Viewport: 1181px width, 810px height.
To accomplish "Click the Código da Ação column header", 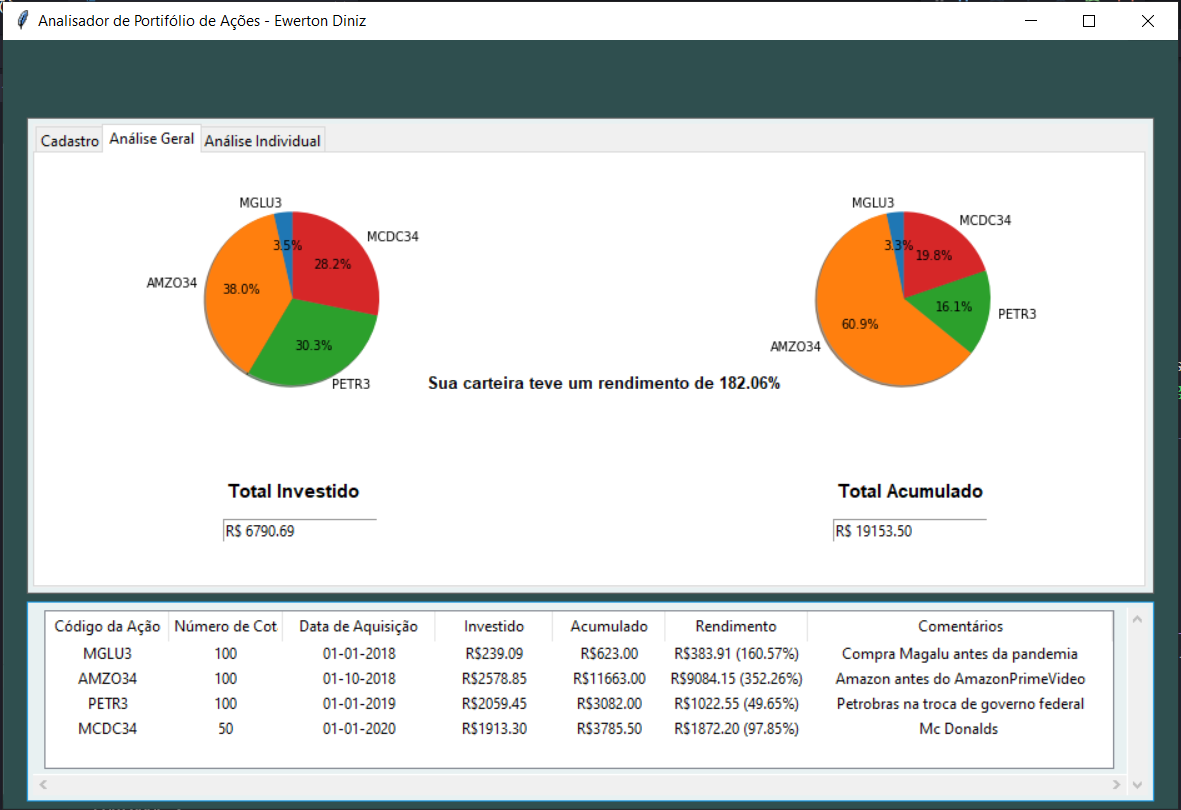I will tap(106, 626).
